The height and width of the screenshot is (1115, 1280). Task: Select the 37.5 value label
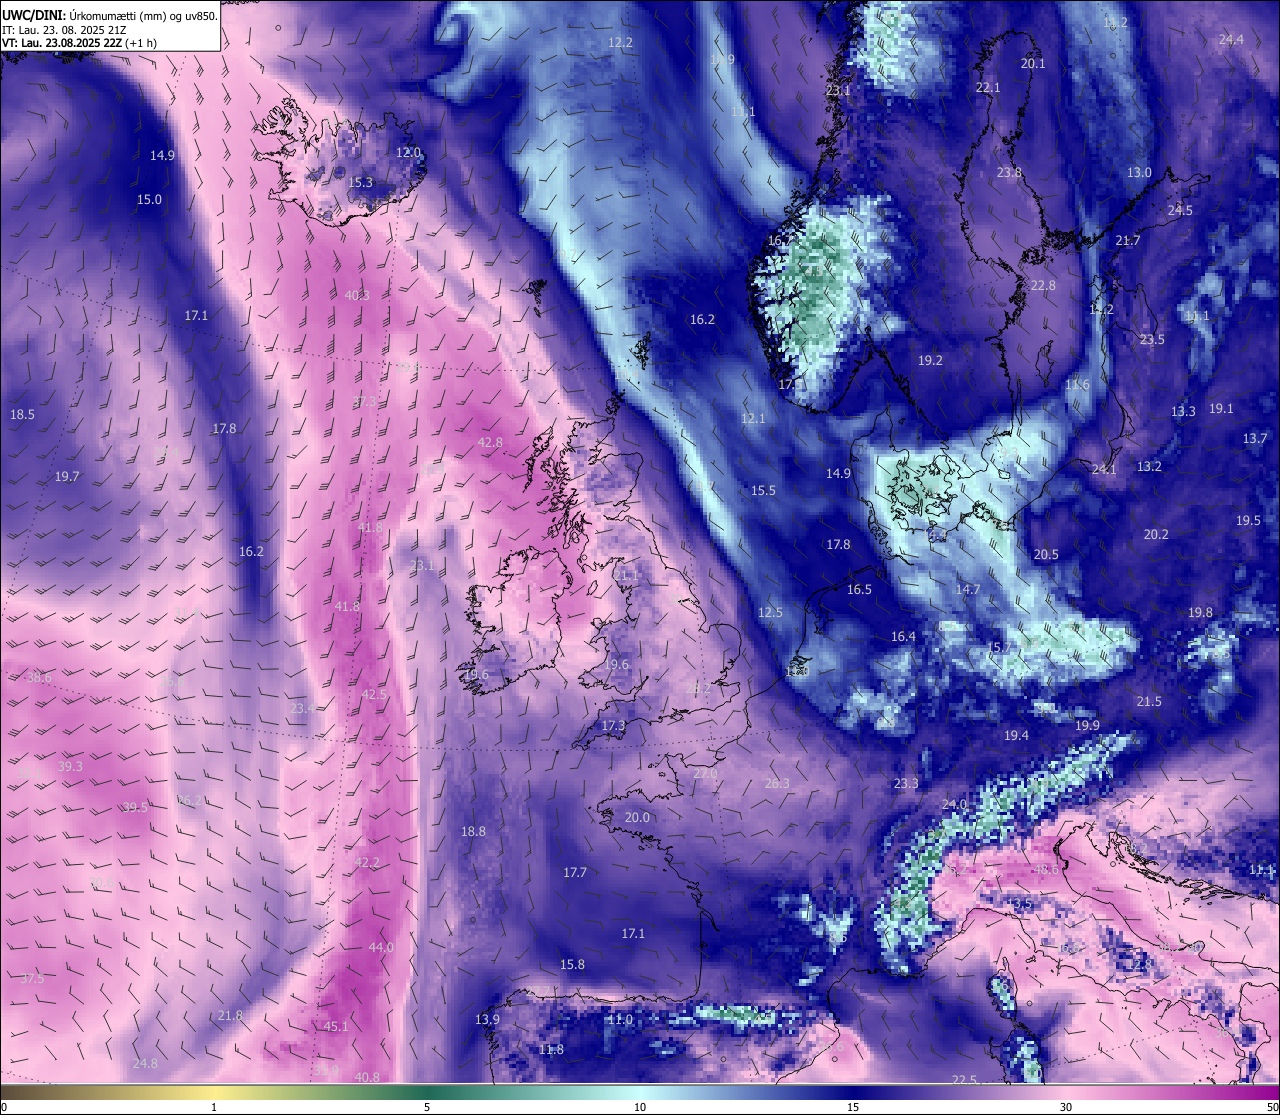pyautogui.click(x=32, y=977)
